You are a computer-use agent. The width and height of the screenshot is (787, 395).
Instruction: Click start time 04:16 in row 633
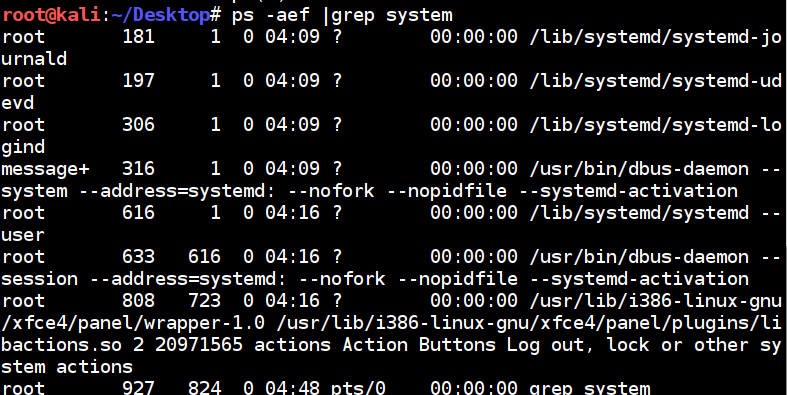click(x=292, y=257)
